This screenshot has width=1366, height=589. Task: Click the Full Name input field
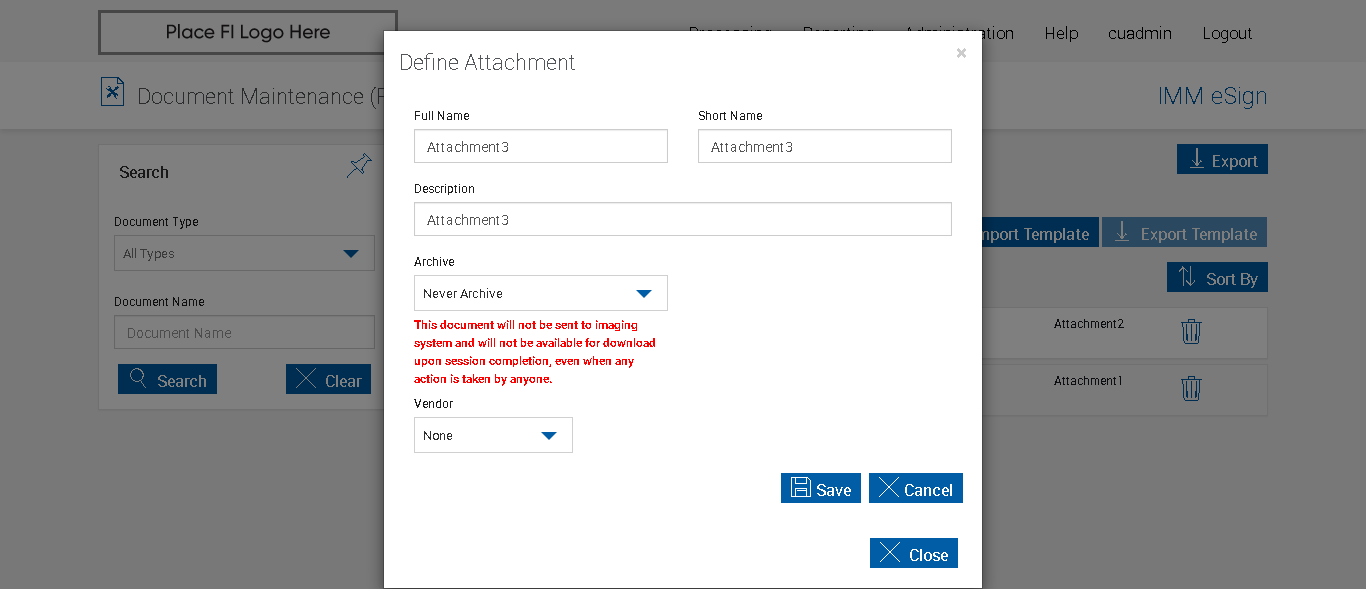pyautogui.click(x=540, y=146)
